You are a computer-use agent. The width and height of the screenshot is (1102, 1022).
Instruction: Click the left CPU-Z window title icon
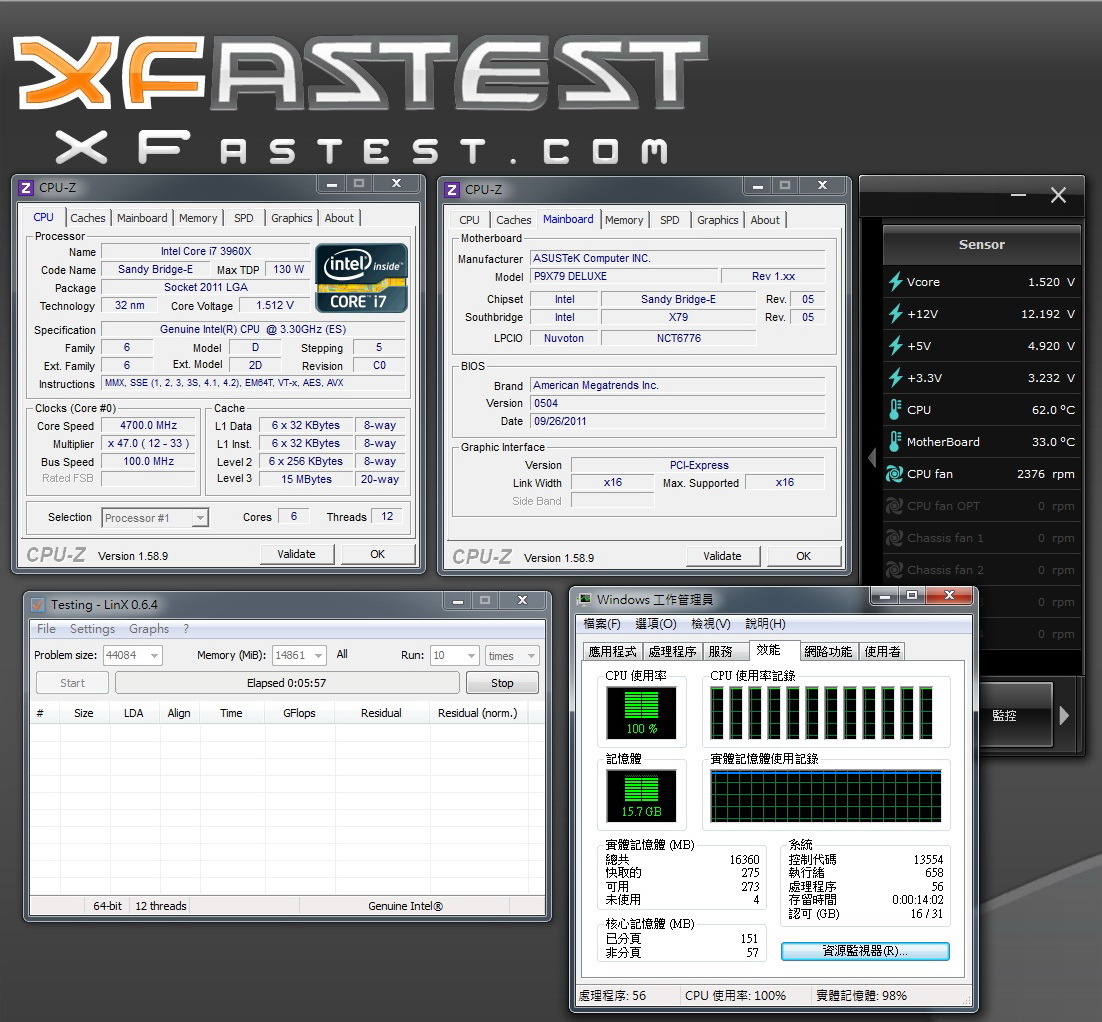pos(26,188)
